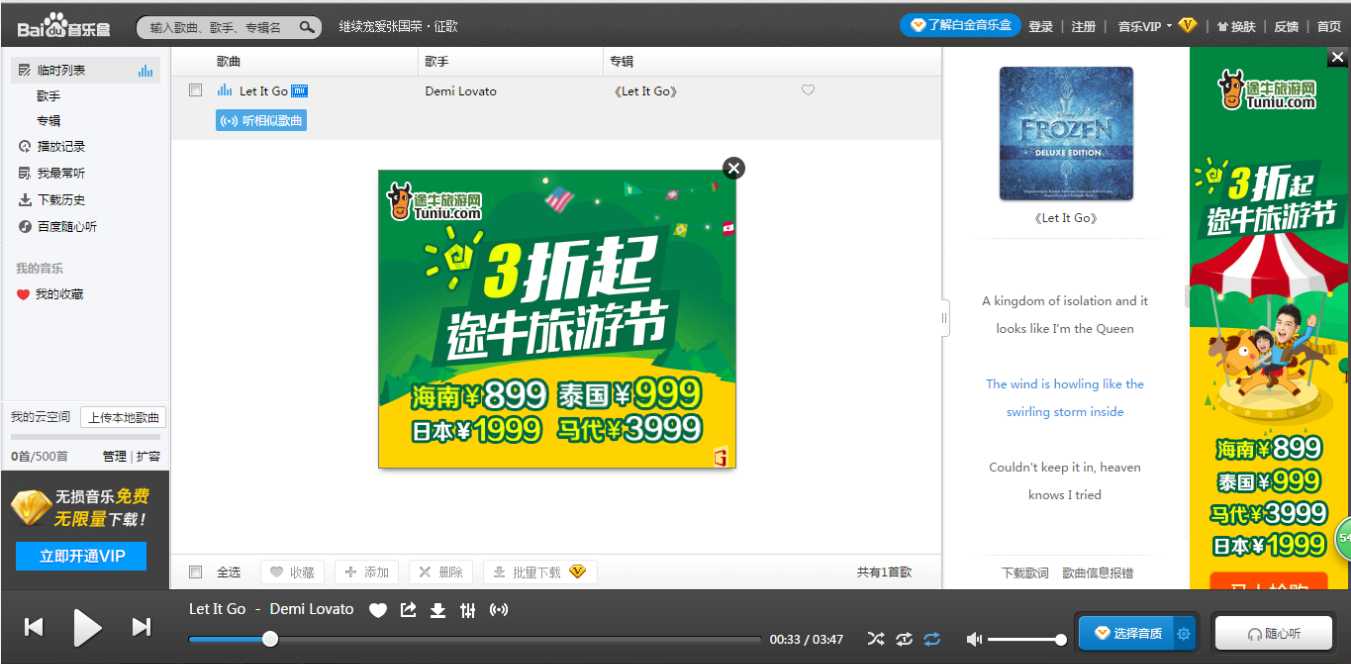This screenshot has width=1351, height=664.
Task: Open the 音乐VIP dropdown menu
Action: [1145, 27]
